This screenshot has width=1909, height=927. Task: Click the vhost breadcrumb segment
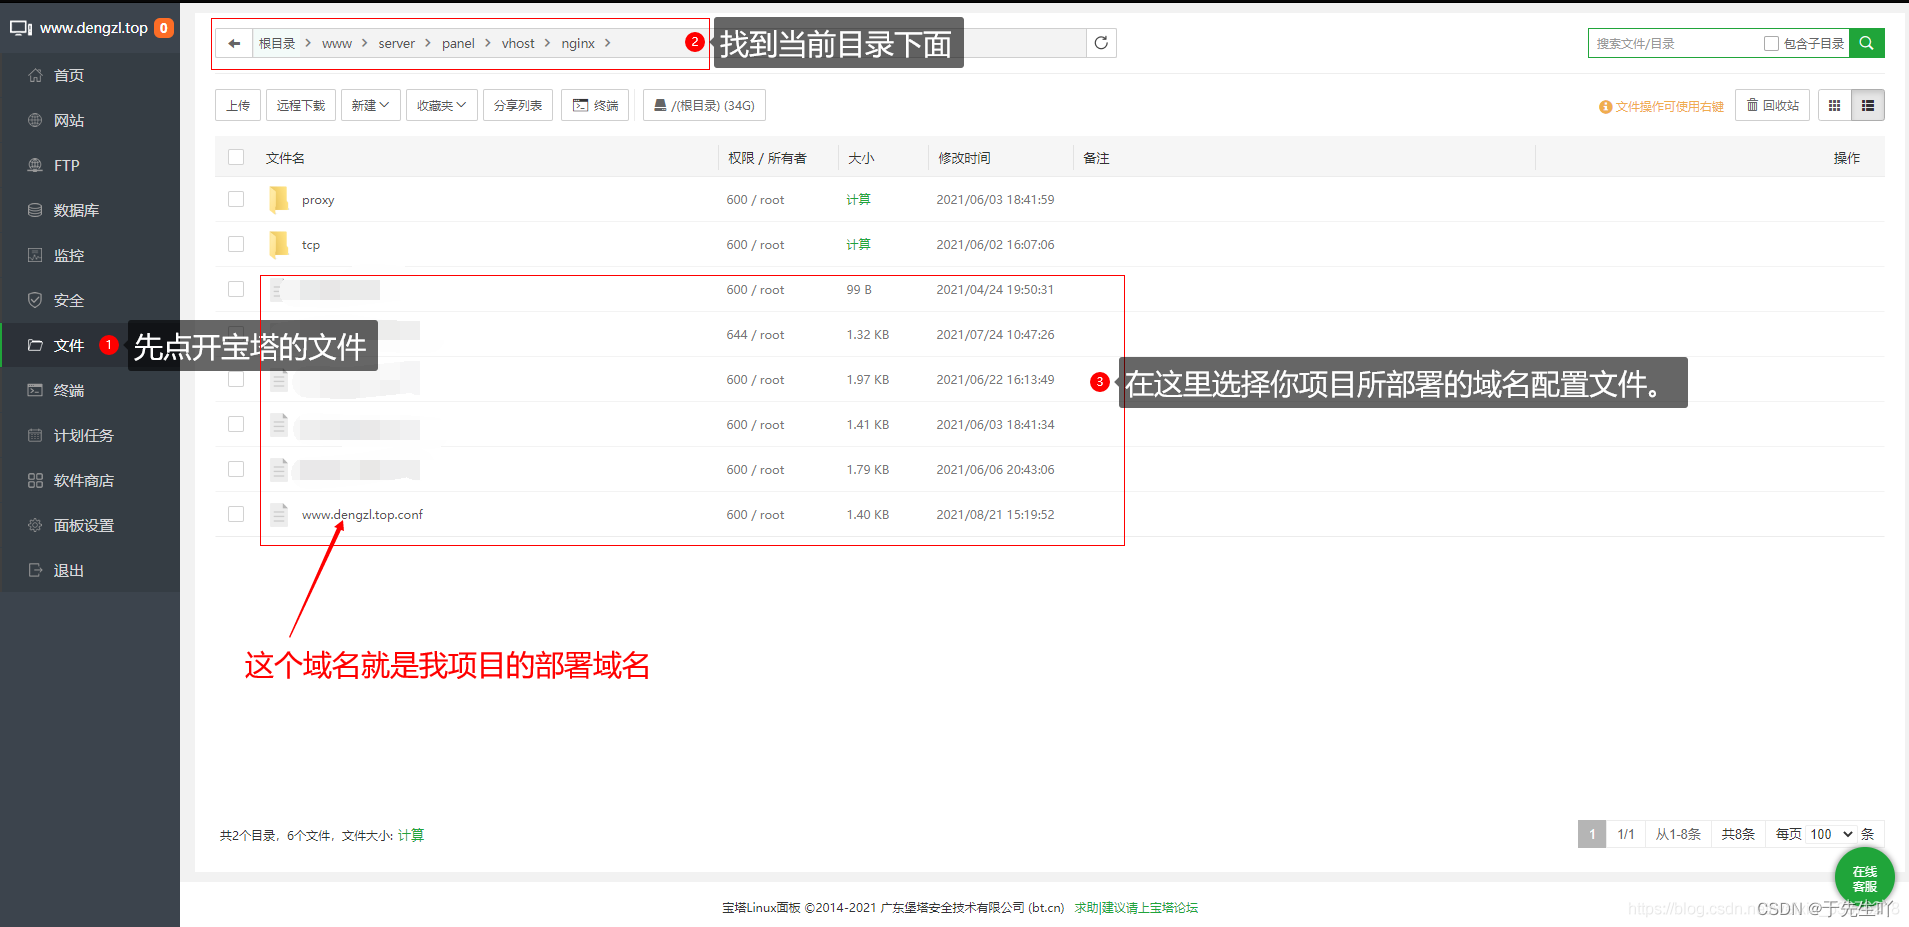click(x=518, y=43)
